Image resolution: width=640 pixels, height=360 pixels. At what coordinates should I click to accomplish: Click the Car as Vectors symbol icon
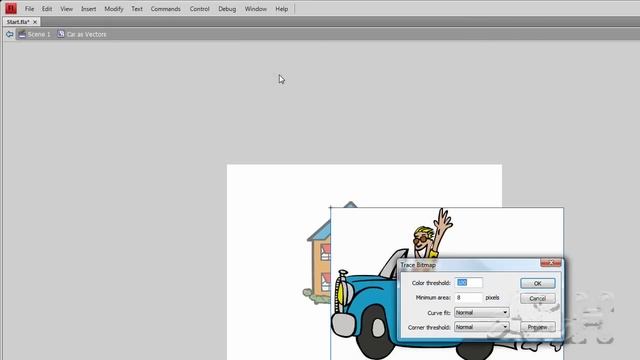(x=61, y=34)
